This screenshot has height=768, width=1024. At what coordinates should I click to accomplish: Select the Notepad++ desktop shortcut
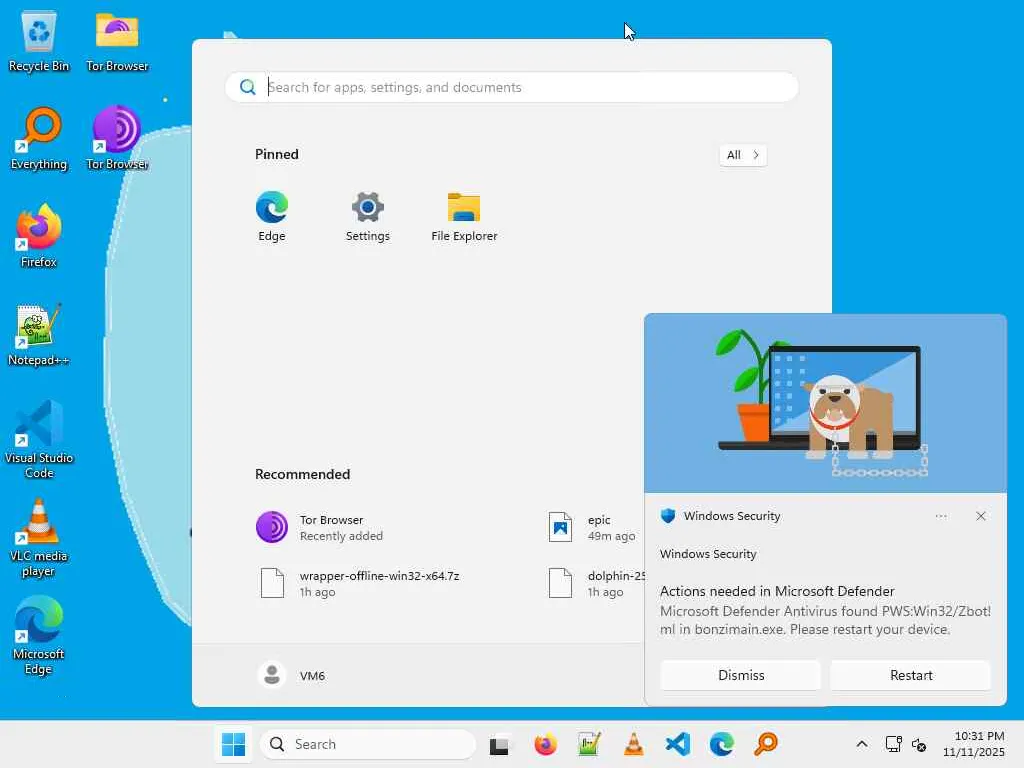tap(39, 335)
